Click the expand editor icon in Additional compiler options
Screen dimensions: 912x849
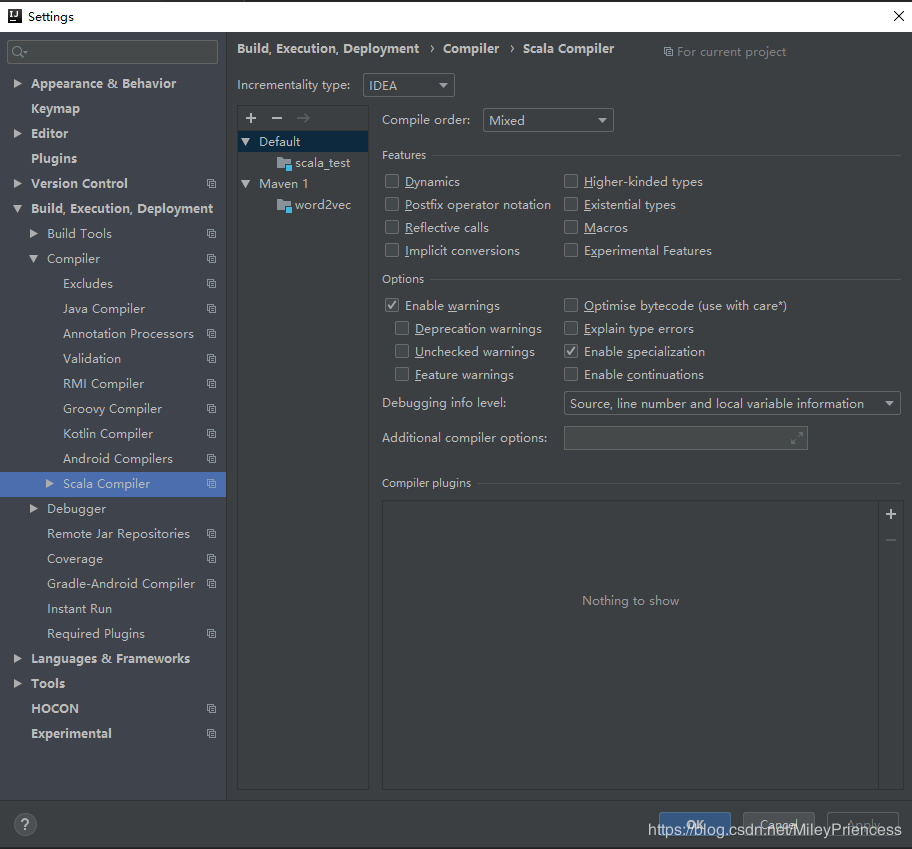click(x=798, y=437)
